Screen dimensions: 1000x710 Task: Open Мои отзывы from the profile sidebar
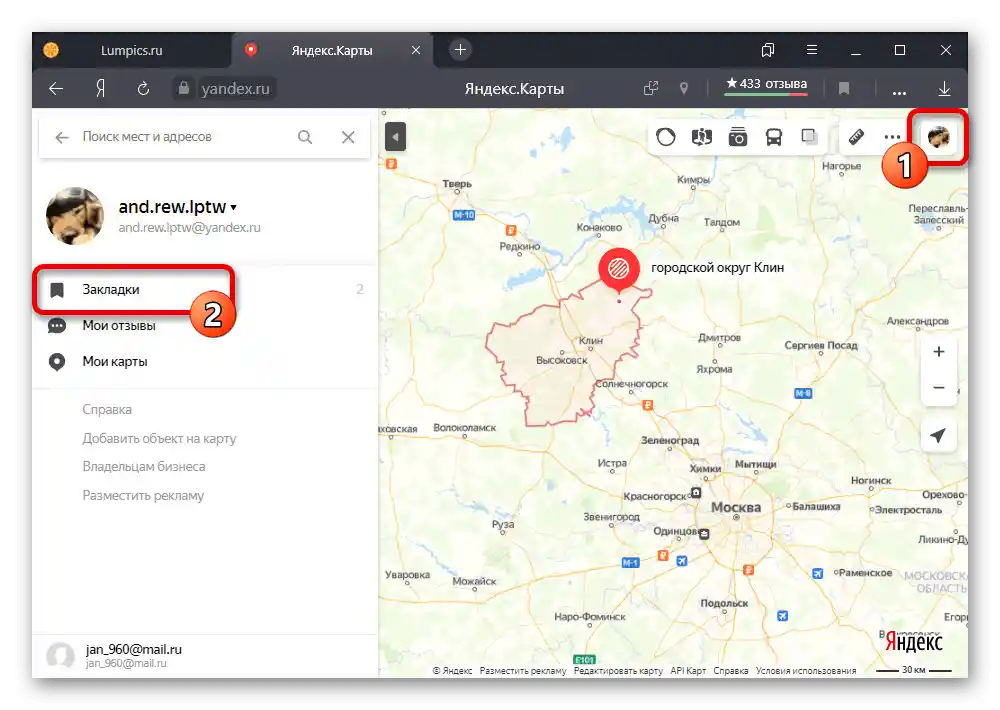121,325
